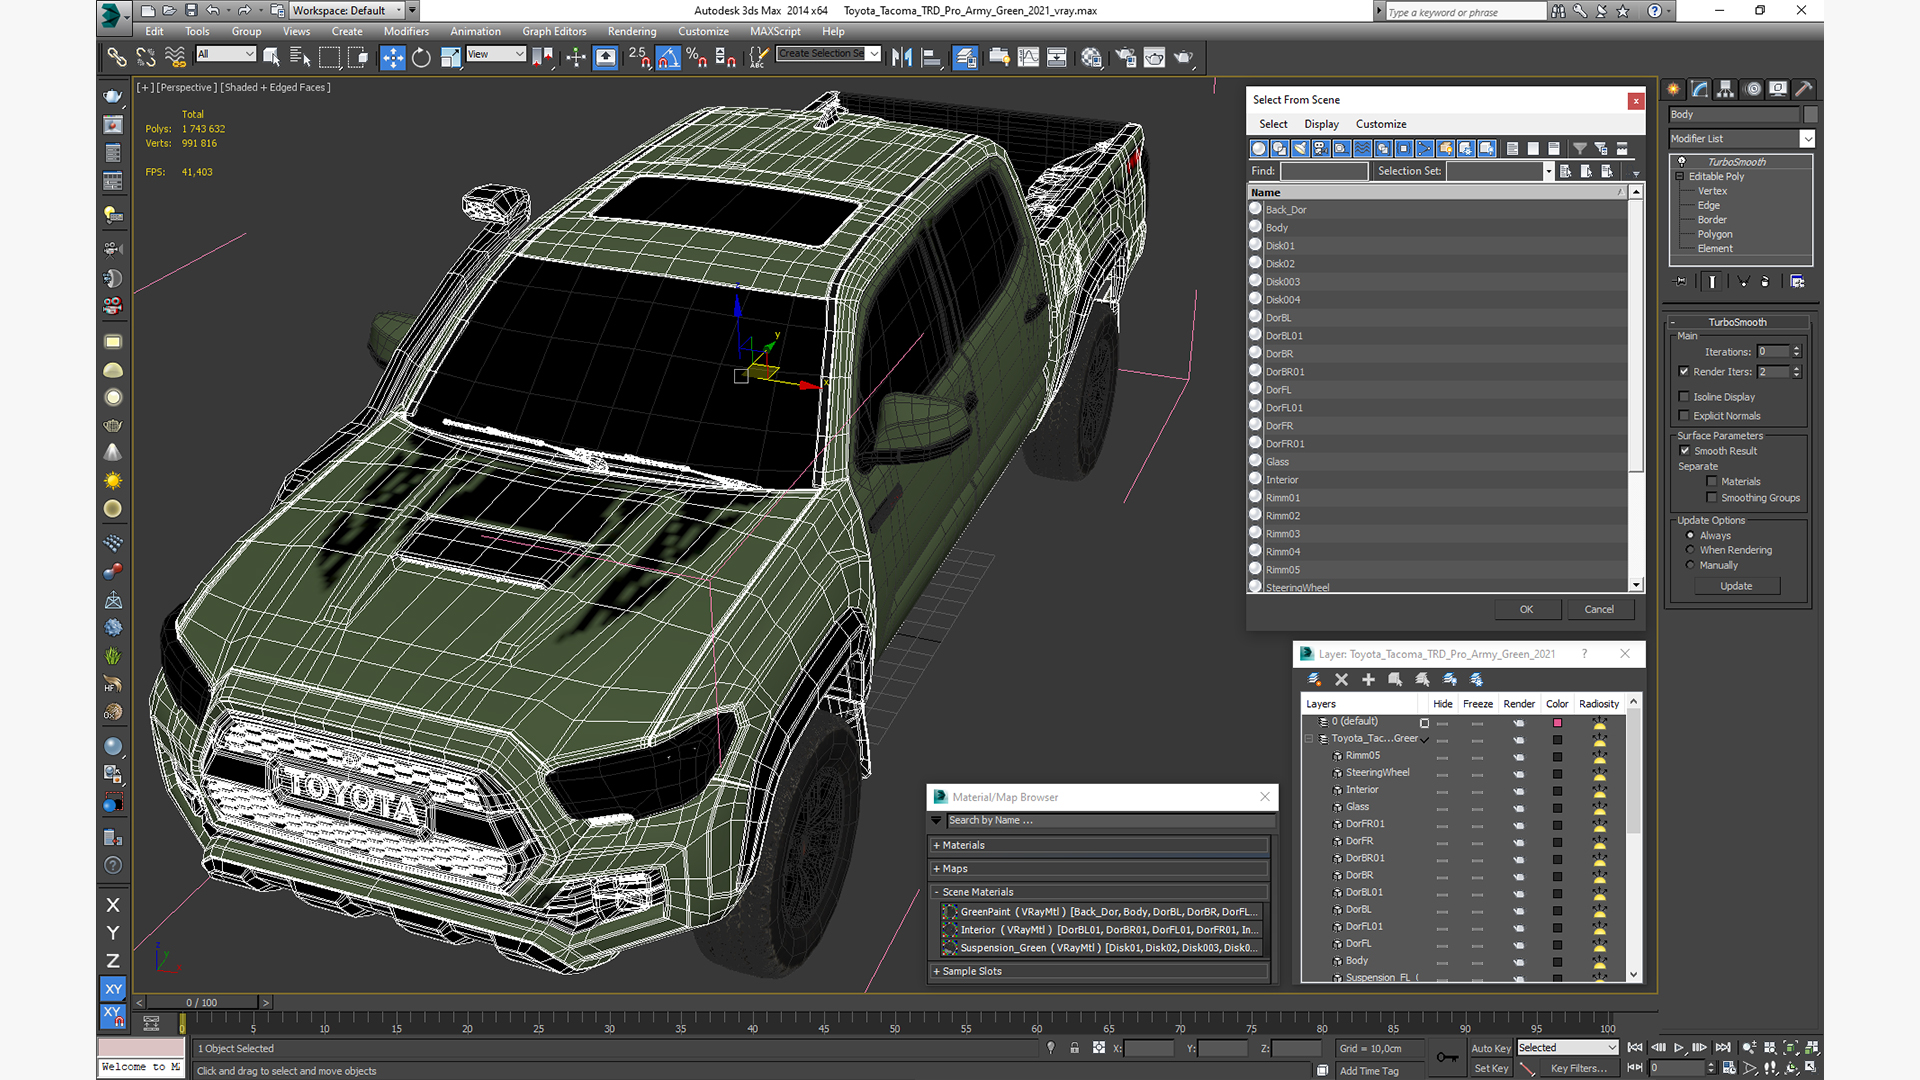Restrict to XY plane button
This screenshot has height=1080, width=1920.
tap(113, 989)
